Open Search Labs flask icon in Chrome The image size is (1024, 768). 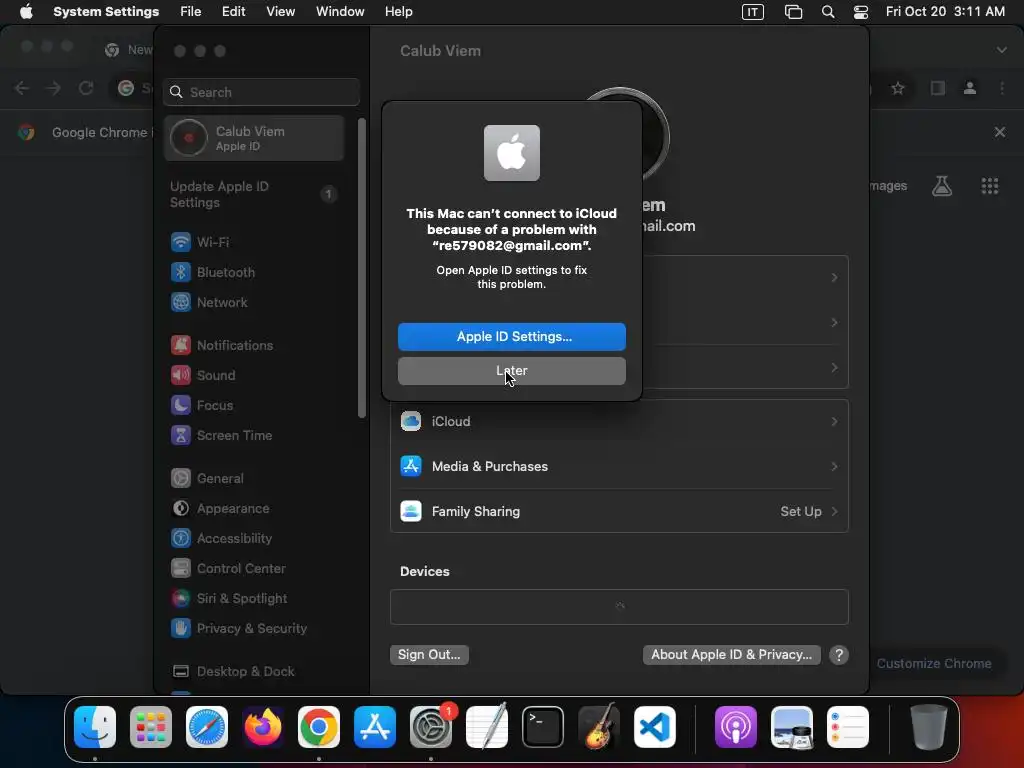coord(942,186)
